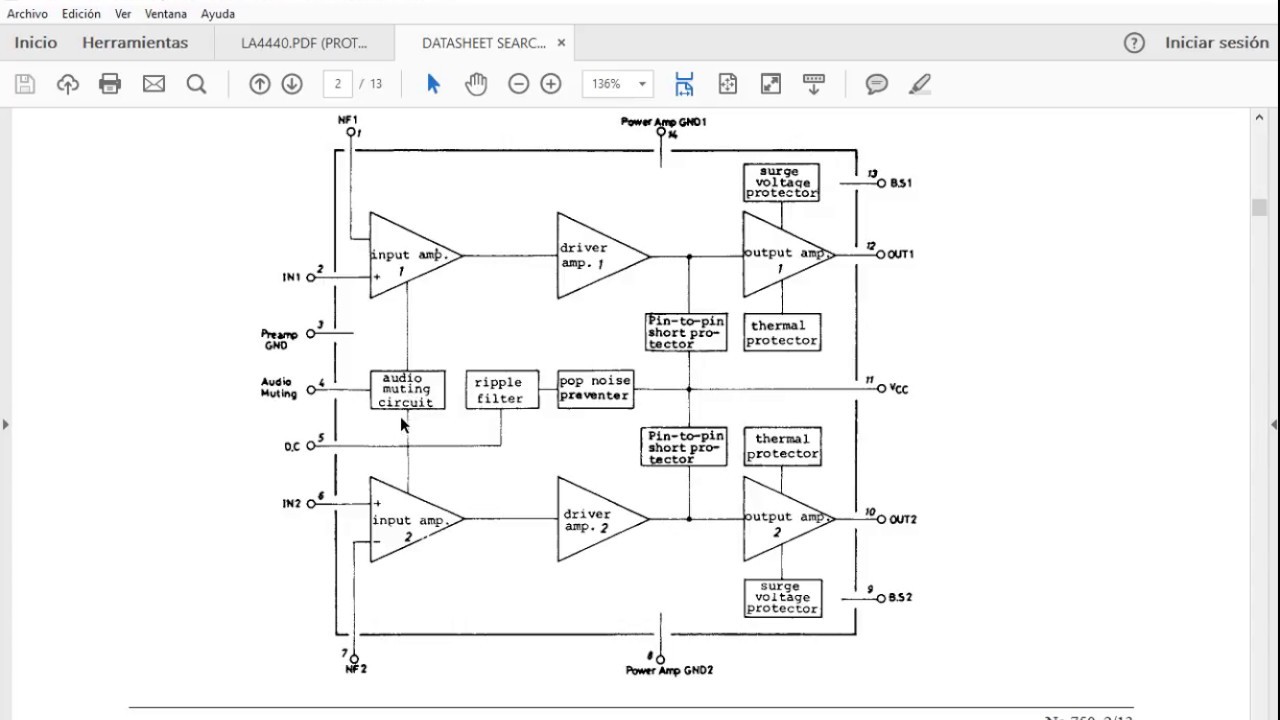
Task: Go to the Inicio view
Action: coord(36,43)
